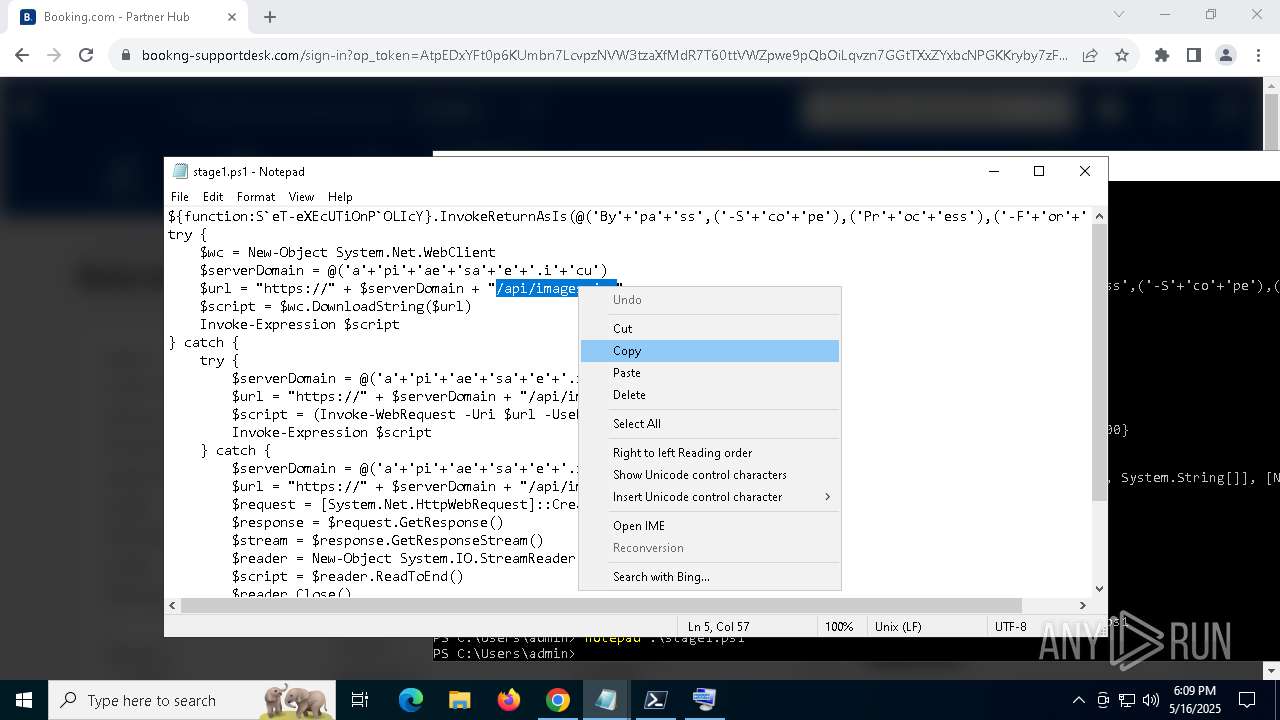Toggle Right to left Reading order
Image resolution: width=1280 pixels, height=720 pixels.
(x=710, y=453)
